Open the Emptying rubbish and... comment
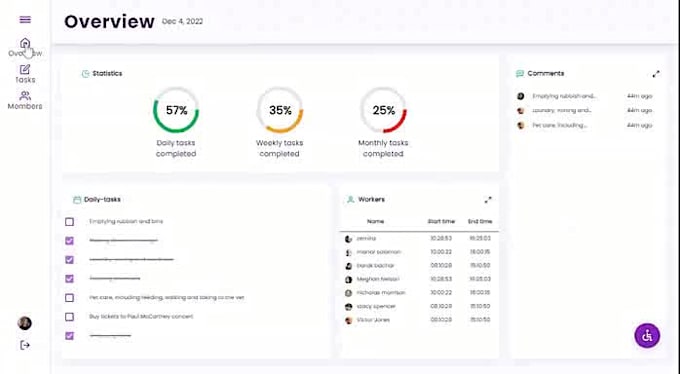The width and height of the screenshot is (680, 374). pos(564,96)
